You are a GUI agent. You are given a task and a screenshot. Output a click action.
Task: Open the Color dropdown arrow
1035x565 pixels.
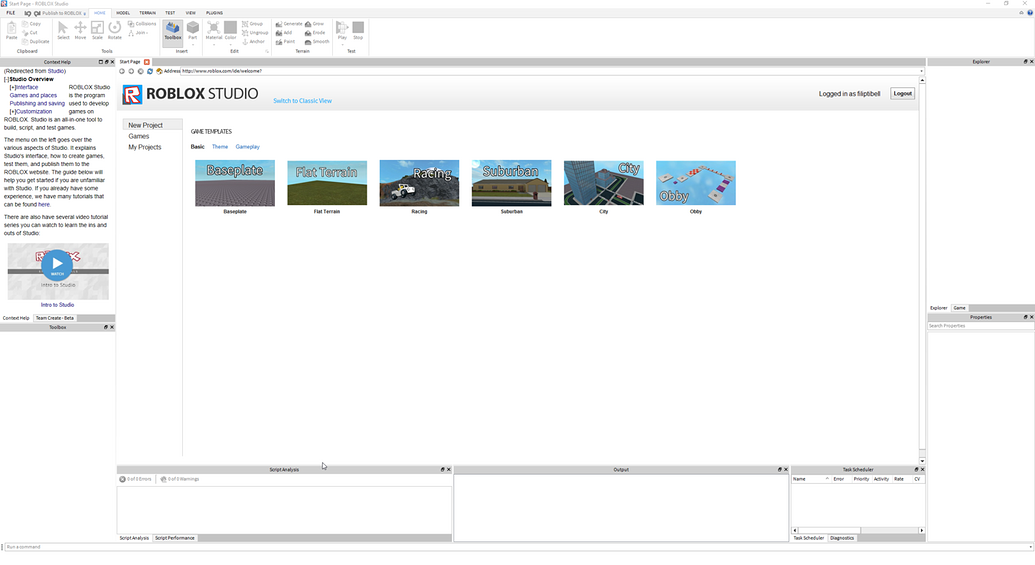(x=230, y=44)
